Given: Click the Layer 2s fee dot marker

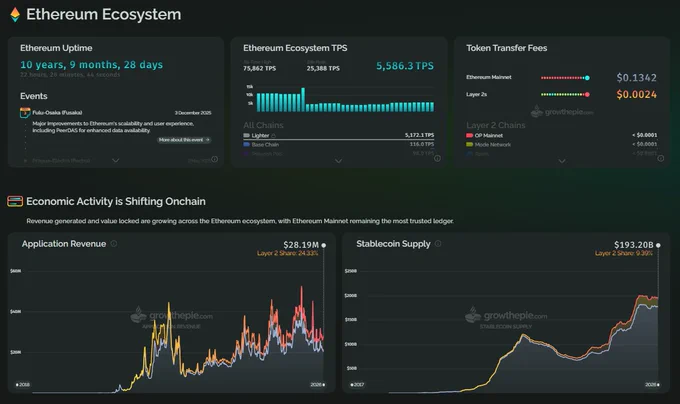Looking at the screenshot, I should [587, 94].
